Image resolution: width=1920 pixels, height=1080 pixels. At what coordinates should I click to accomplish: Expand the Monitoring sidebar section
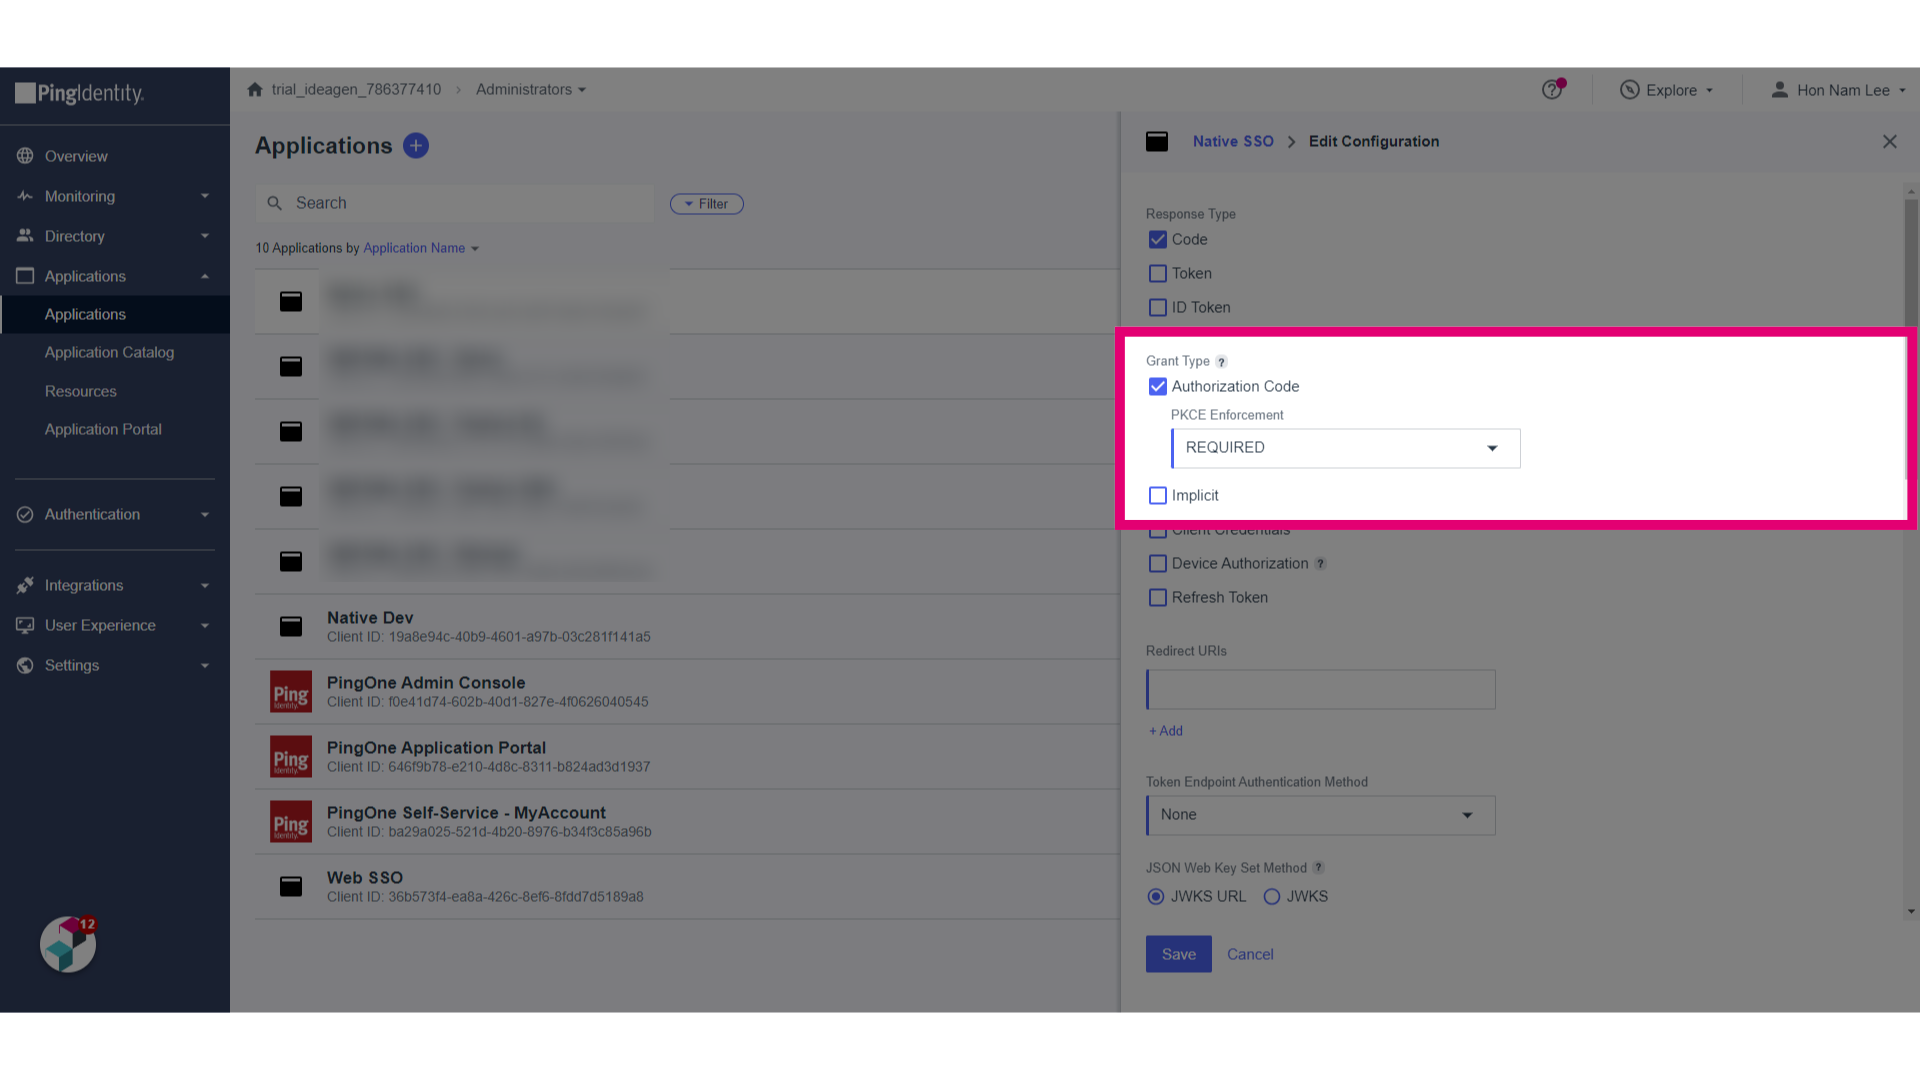[x=205, y=196]
